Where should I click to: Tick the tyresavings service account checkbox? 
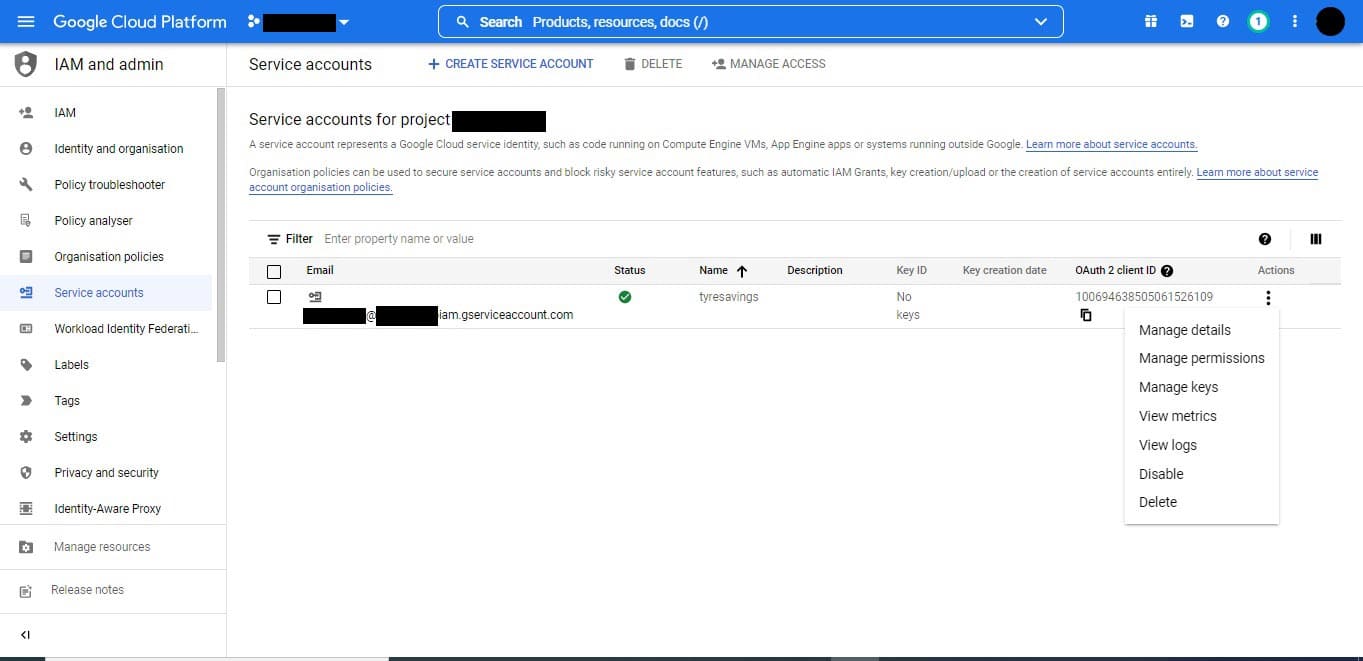[274, 297]
